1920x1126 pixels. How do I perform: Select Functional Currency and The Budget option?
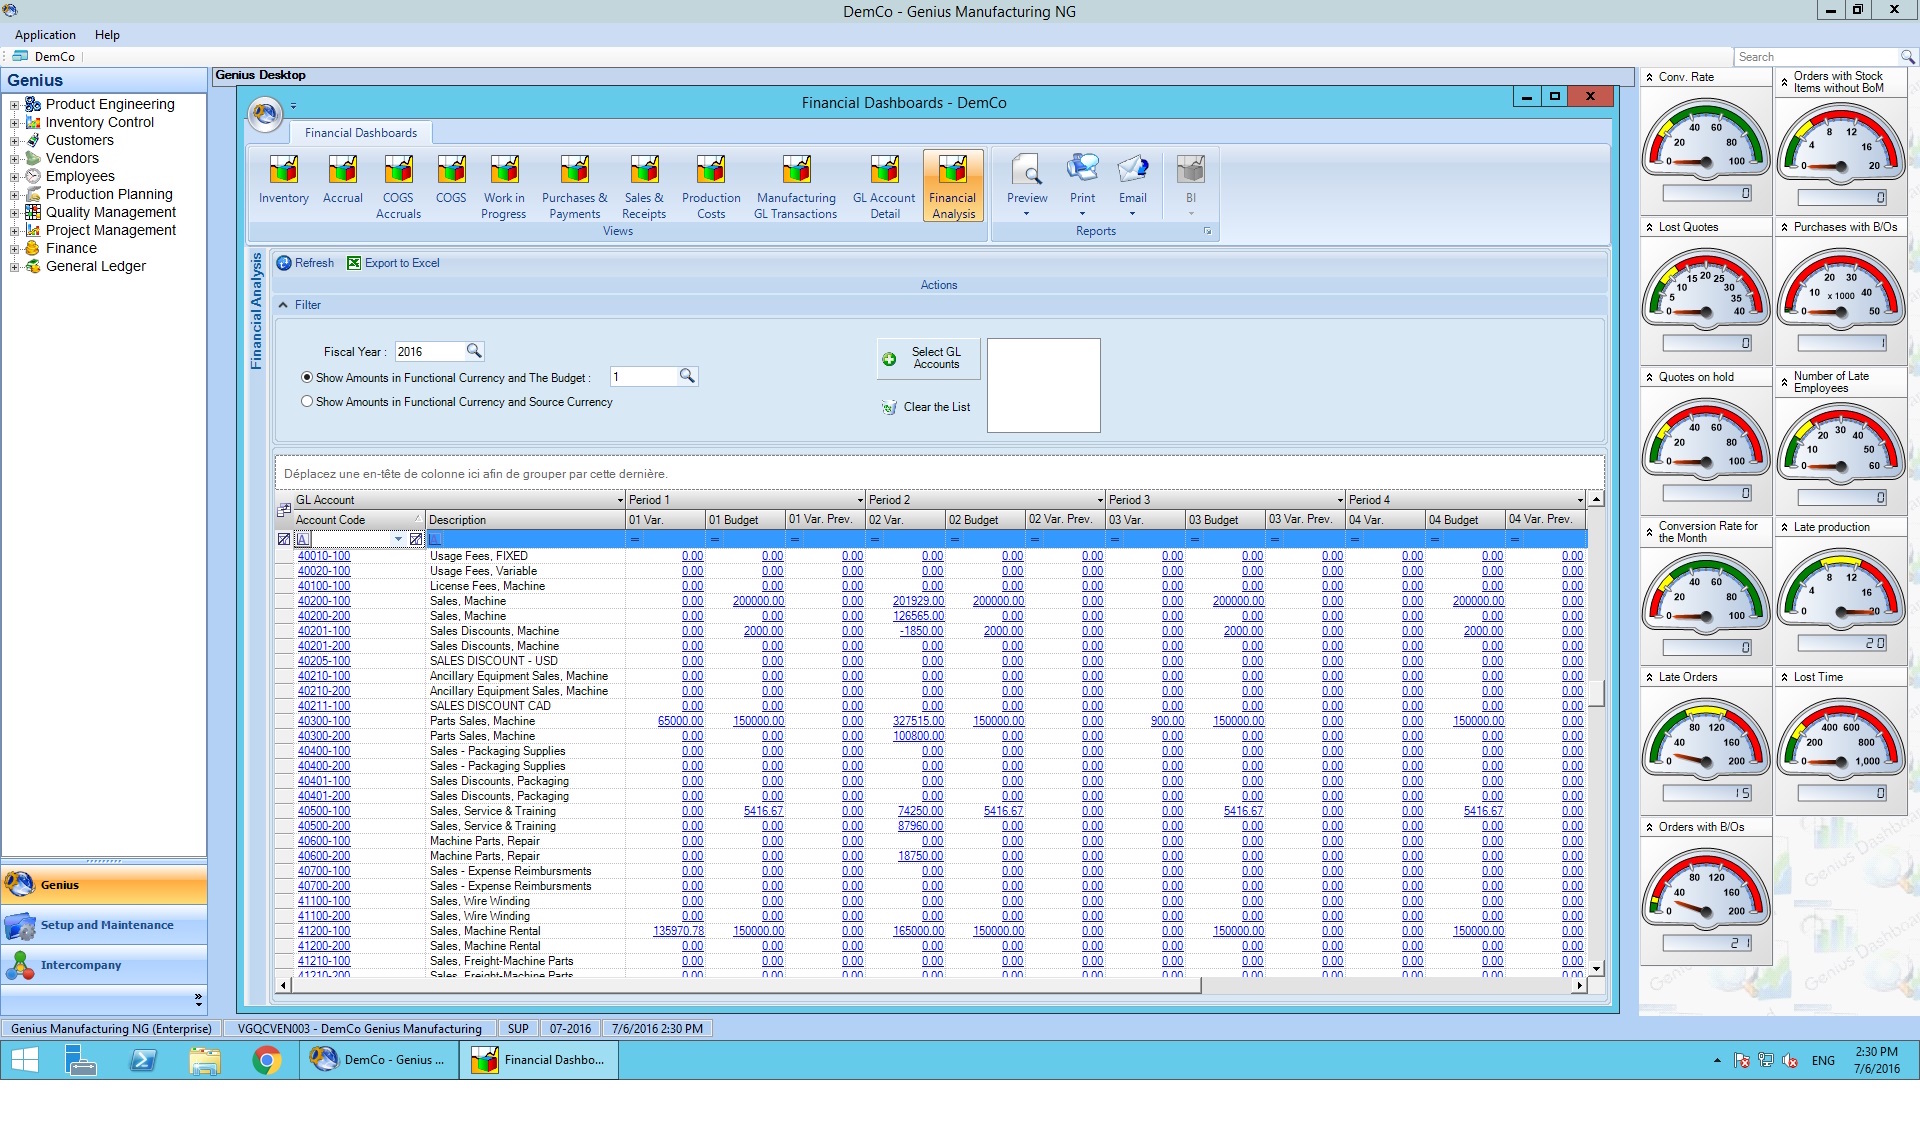[307, 378]
